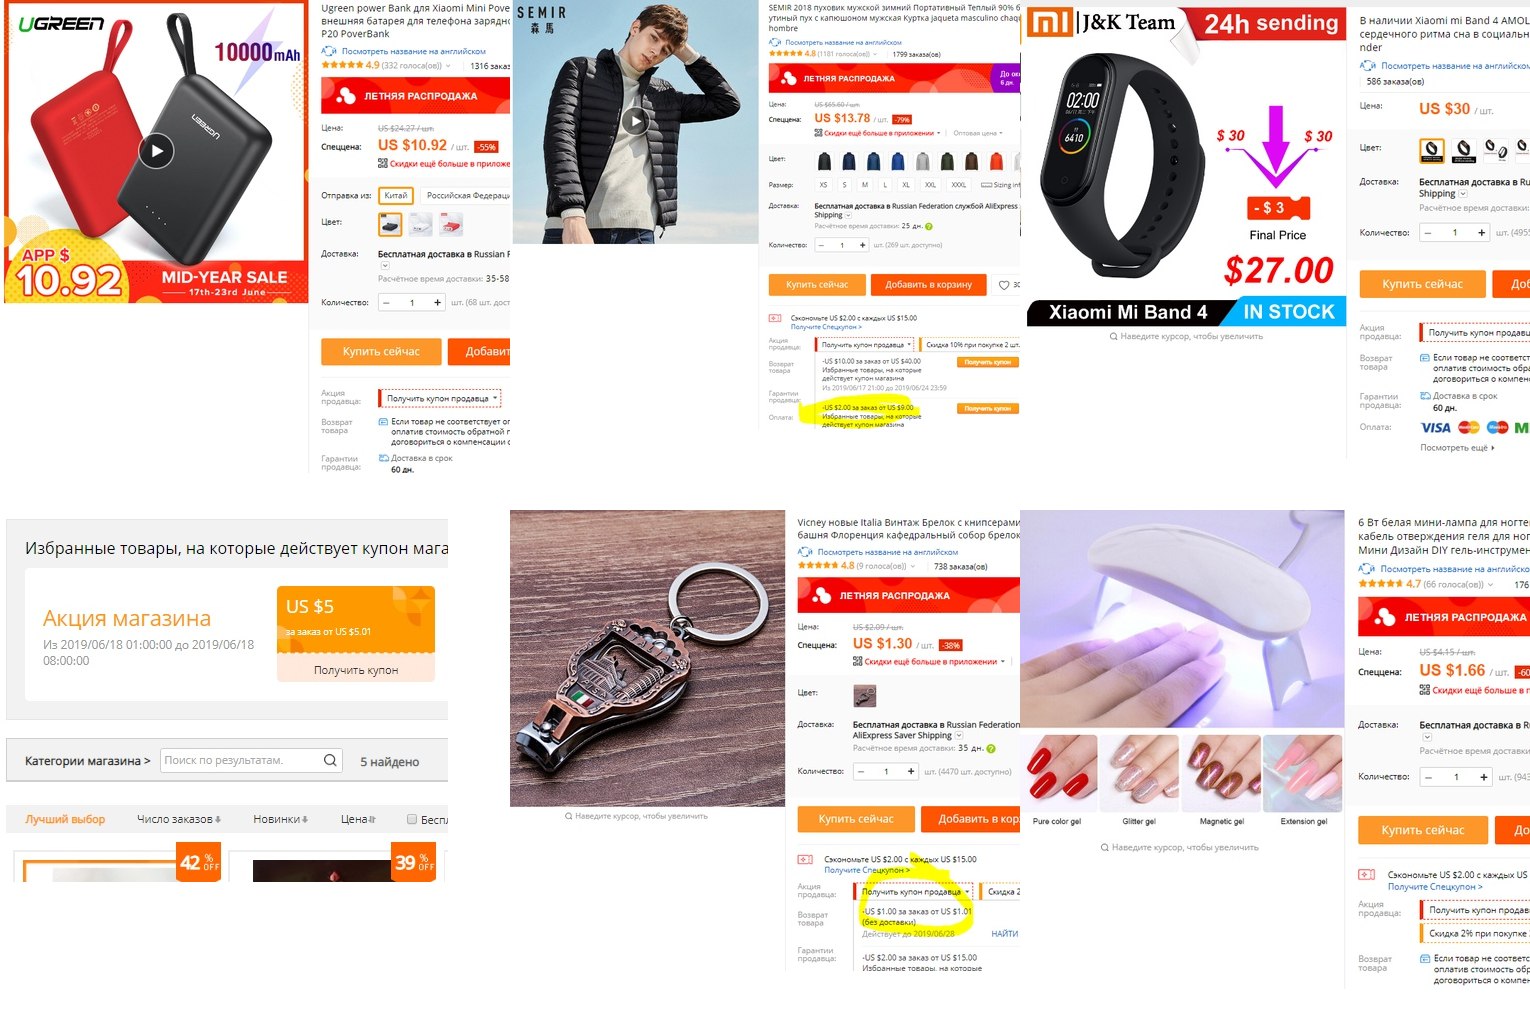Play the Ugreen power bank video
Image resolution: width=1530 pixels, height=1020 pixels.
click(x=156, y=152)
